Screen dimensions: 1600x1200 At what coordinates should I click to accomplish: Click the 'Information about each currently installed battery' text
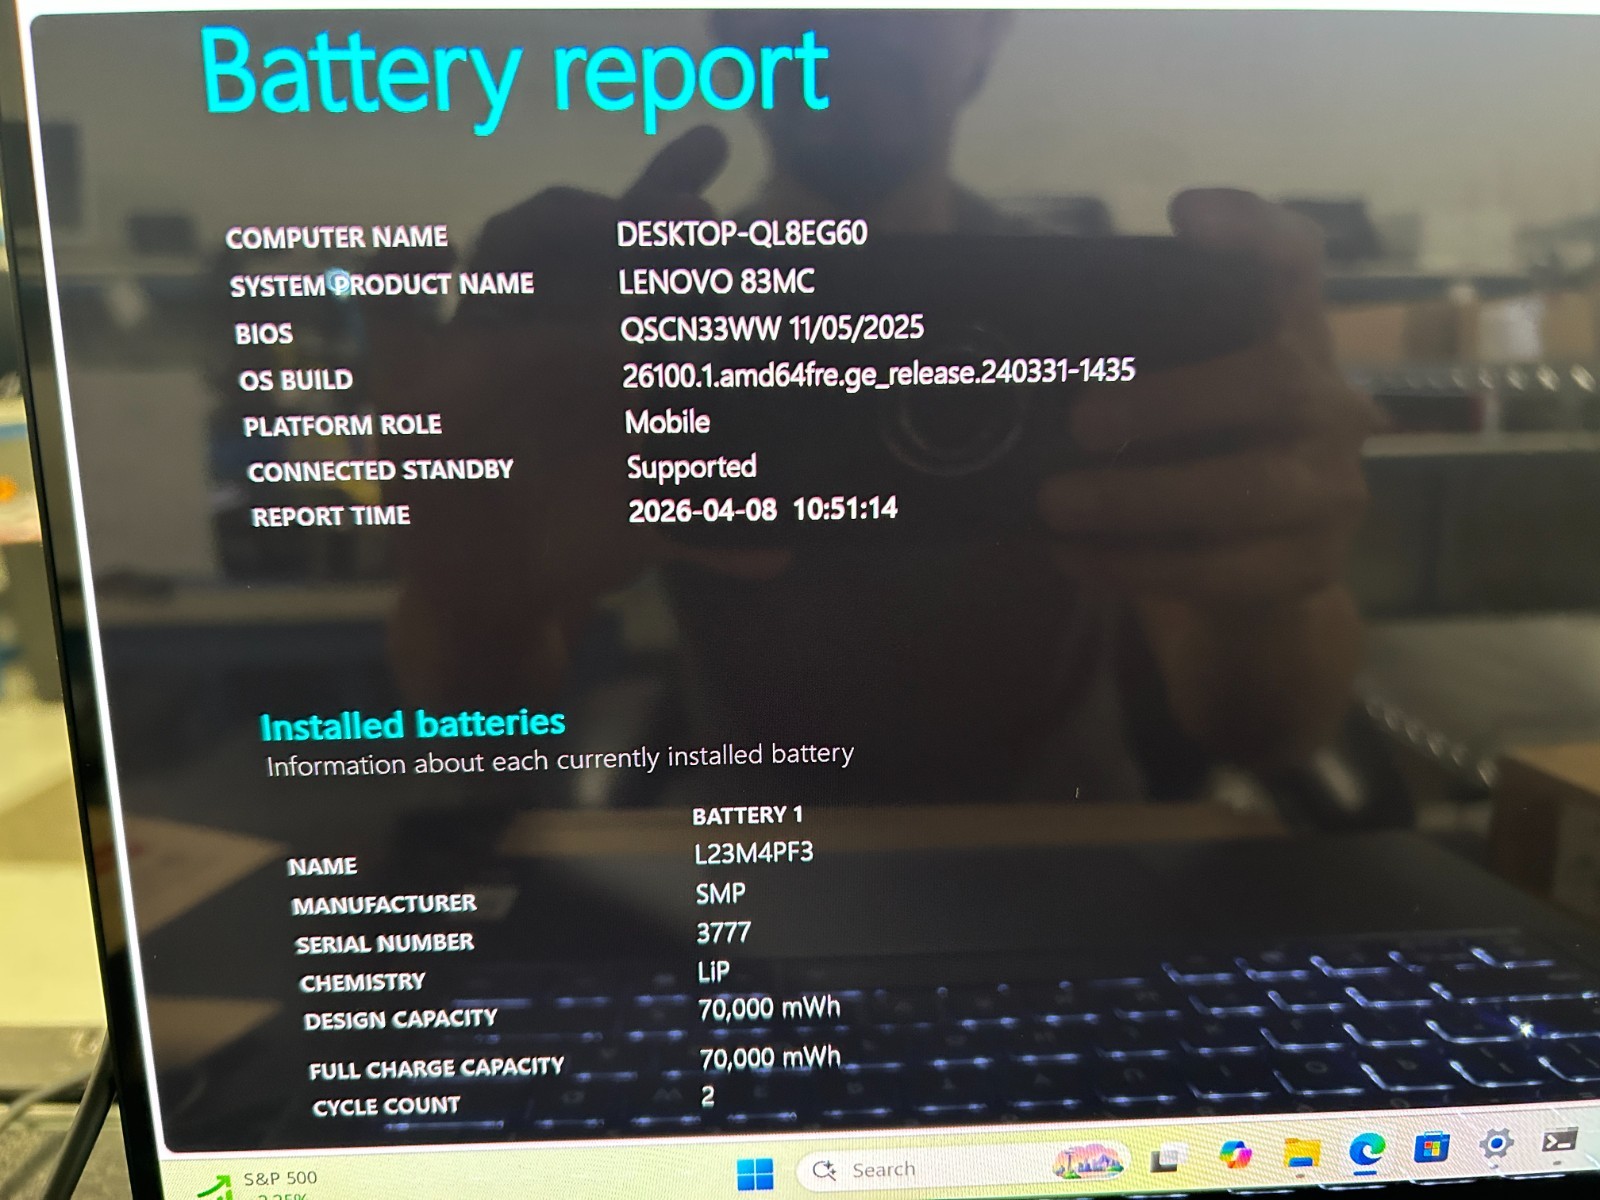click(560, 759)
